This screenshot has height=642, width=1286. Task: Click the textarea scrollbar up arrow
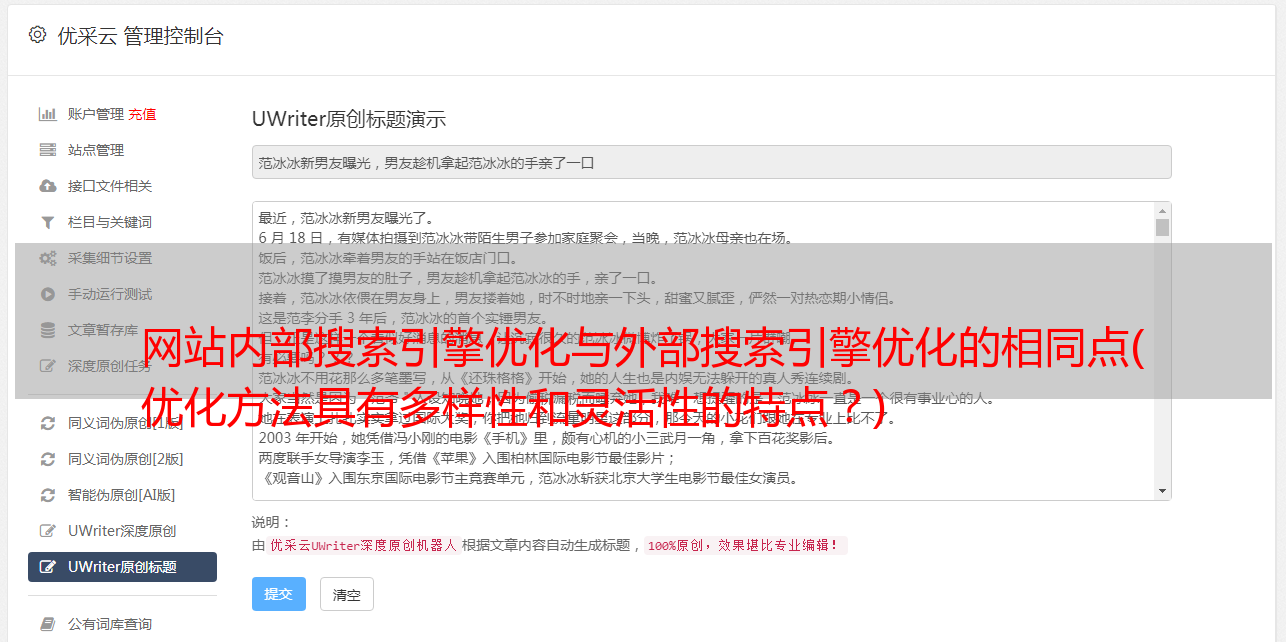[1162, 211]
